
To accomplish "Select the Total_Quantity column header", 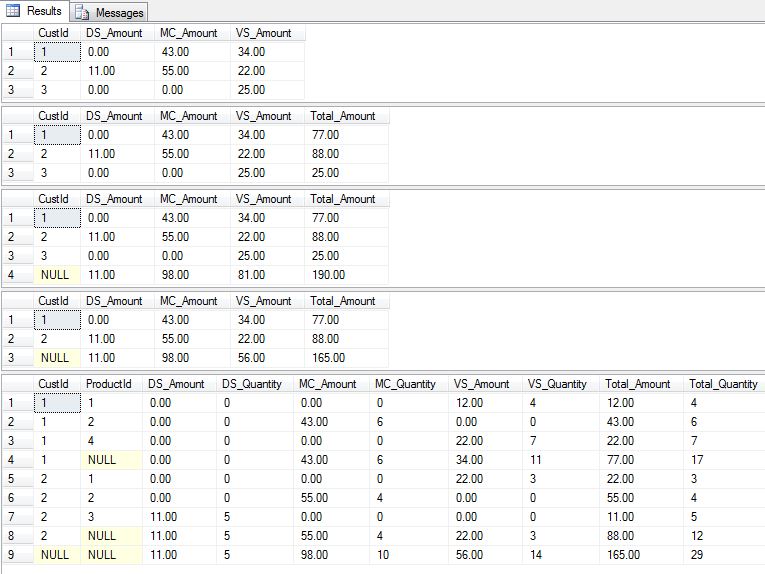I will pyautogui.click(x=724, y=384).
